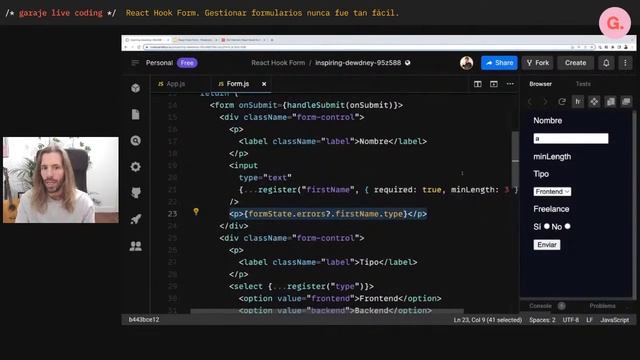Click the Fork button

pyautogui.click(x=538, y=63)
